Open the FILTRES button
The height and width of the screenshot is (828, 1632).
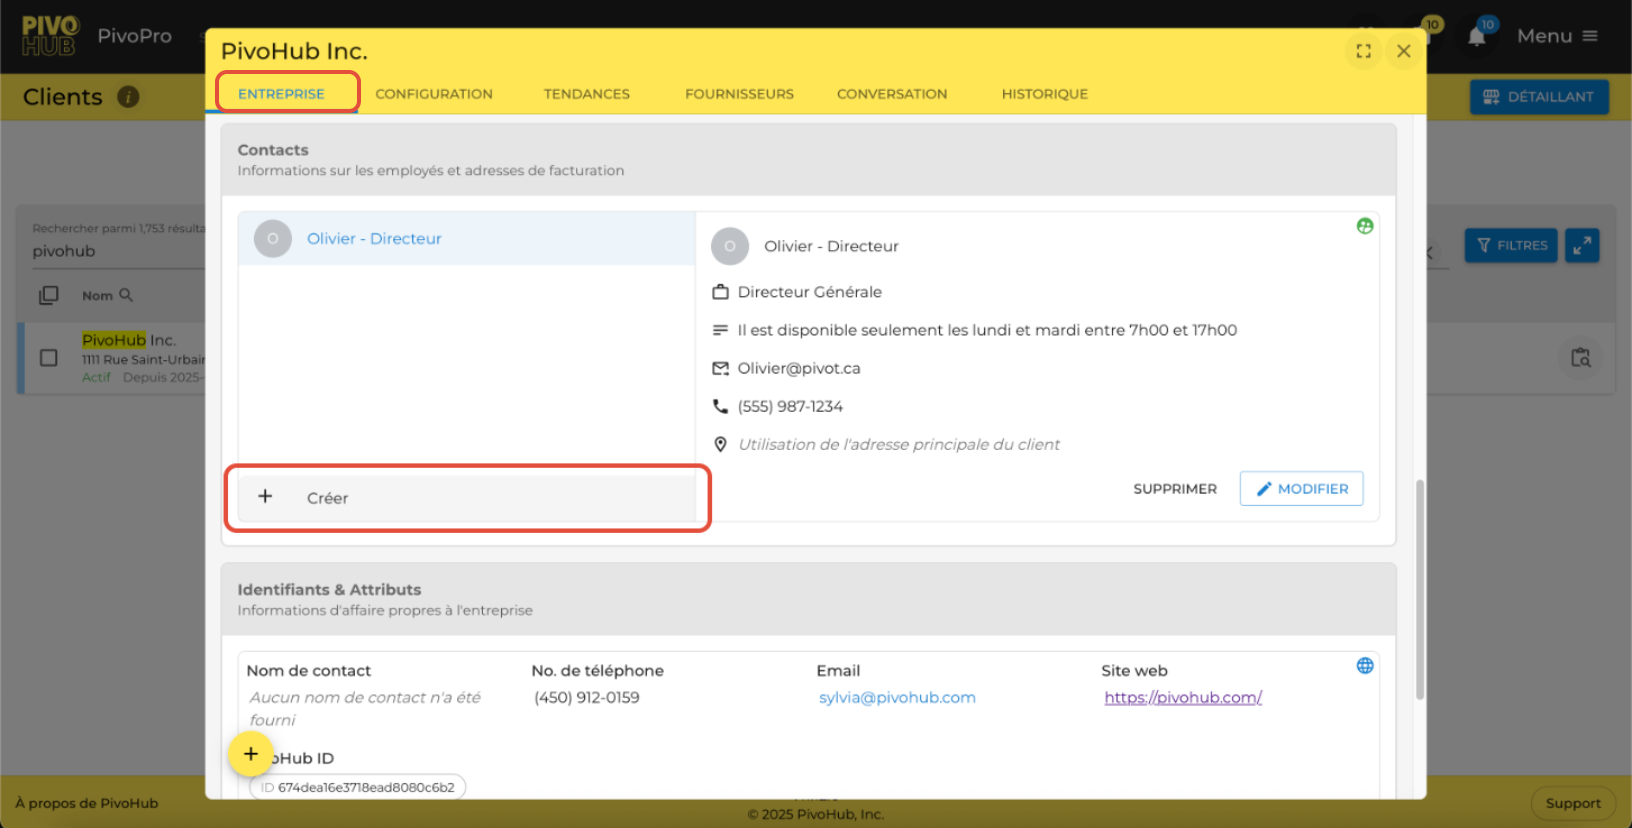1511,245
